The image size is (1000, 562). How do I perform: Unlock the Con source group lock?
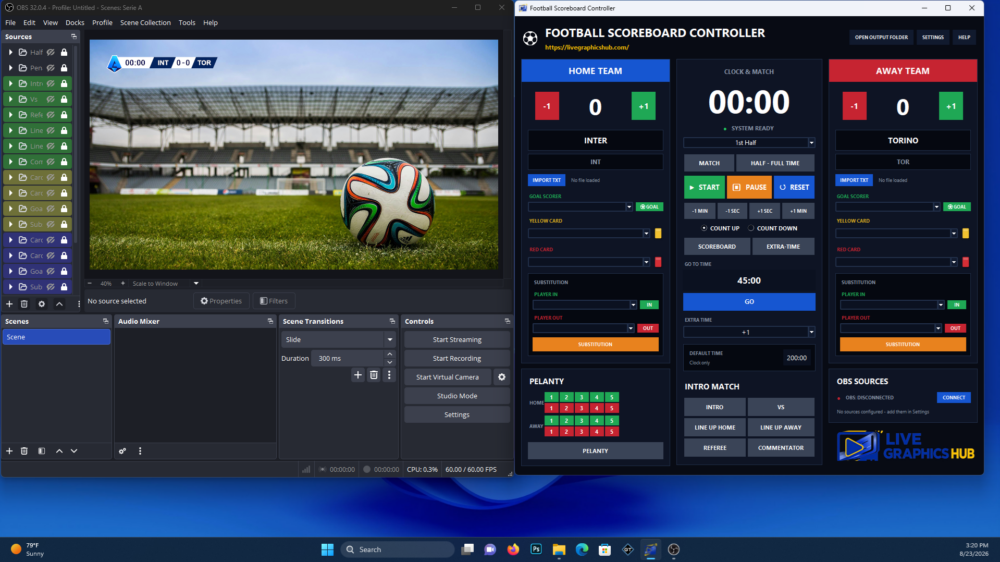coord(64,161)
